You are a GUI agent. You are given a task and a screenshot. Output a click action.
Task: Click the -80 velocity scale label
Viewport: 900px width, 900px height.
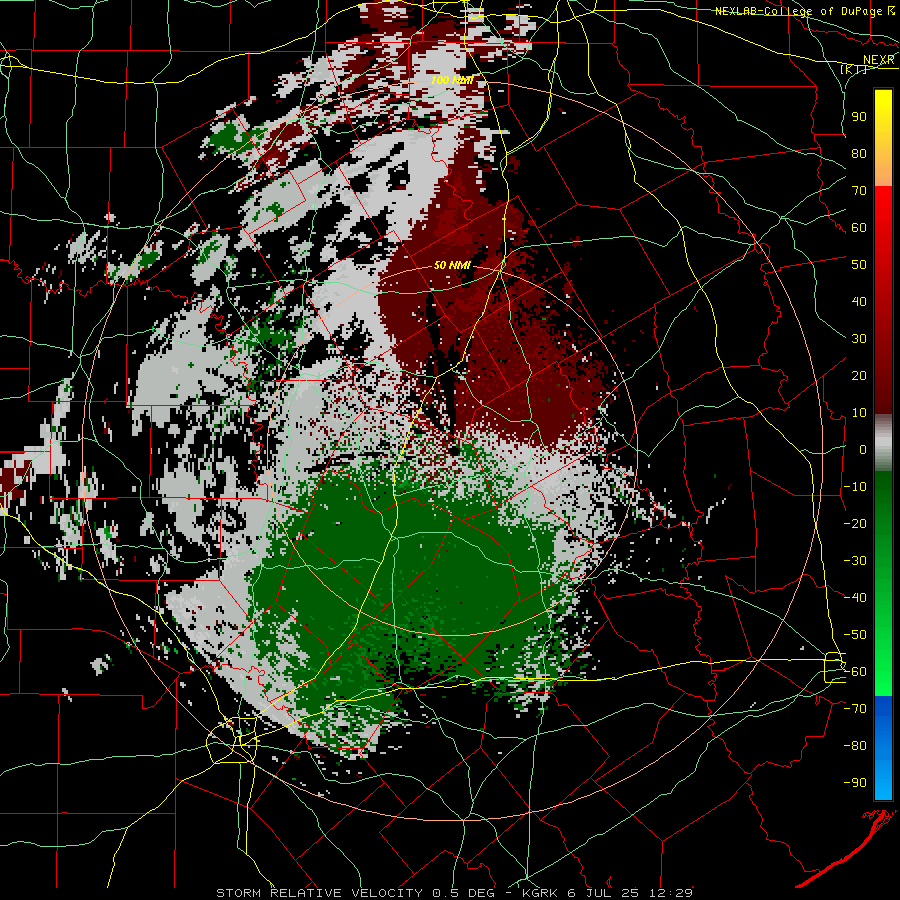point(855,746)
